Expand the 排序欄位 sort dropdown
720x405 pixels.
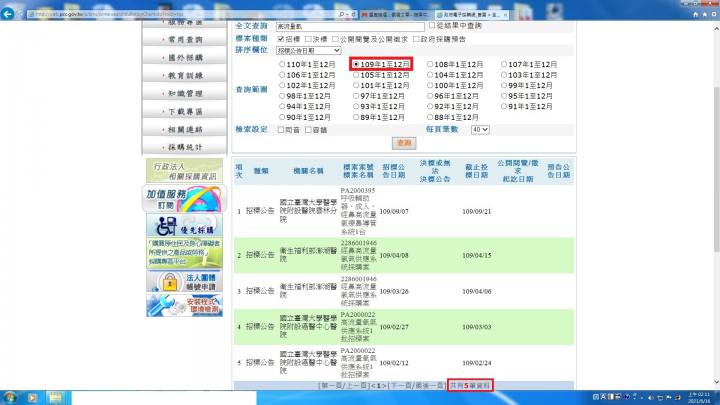point(307,49)
